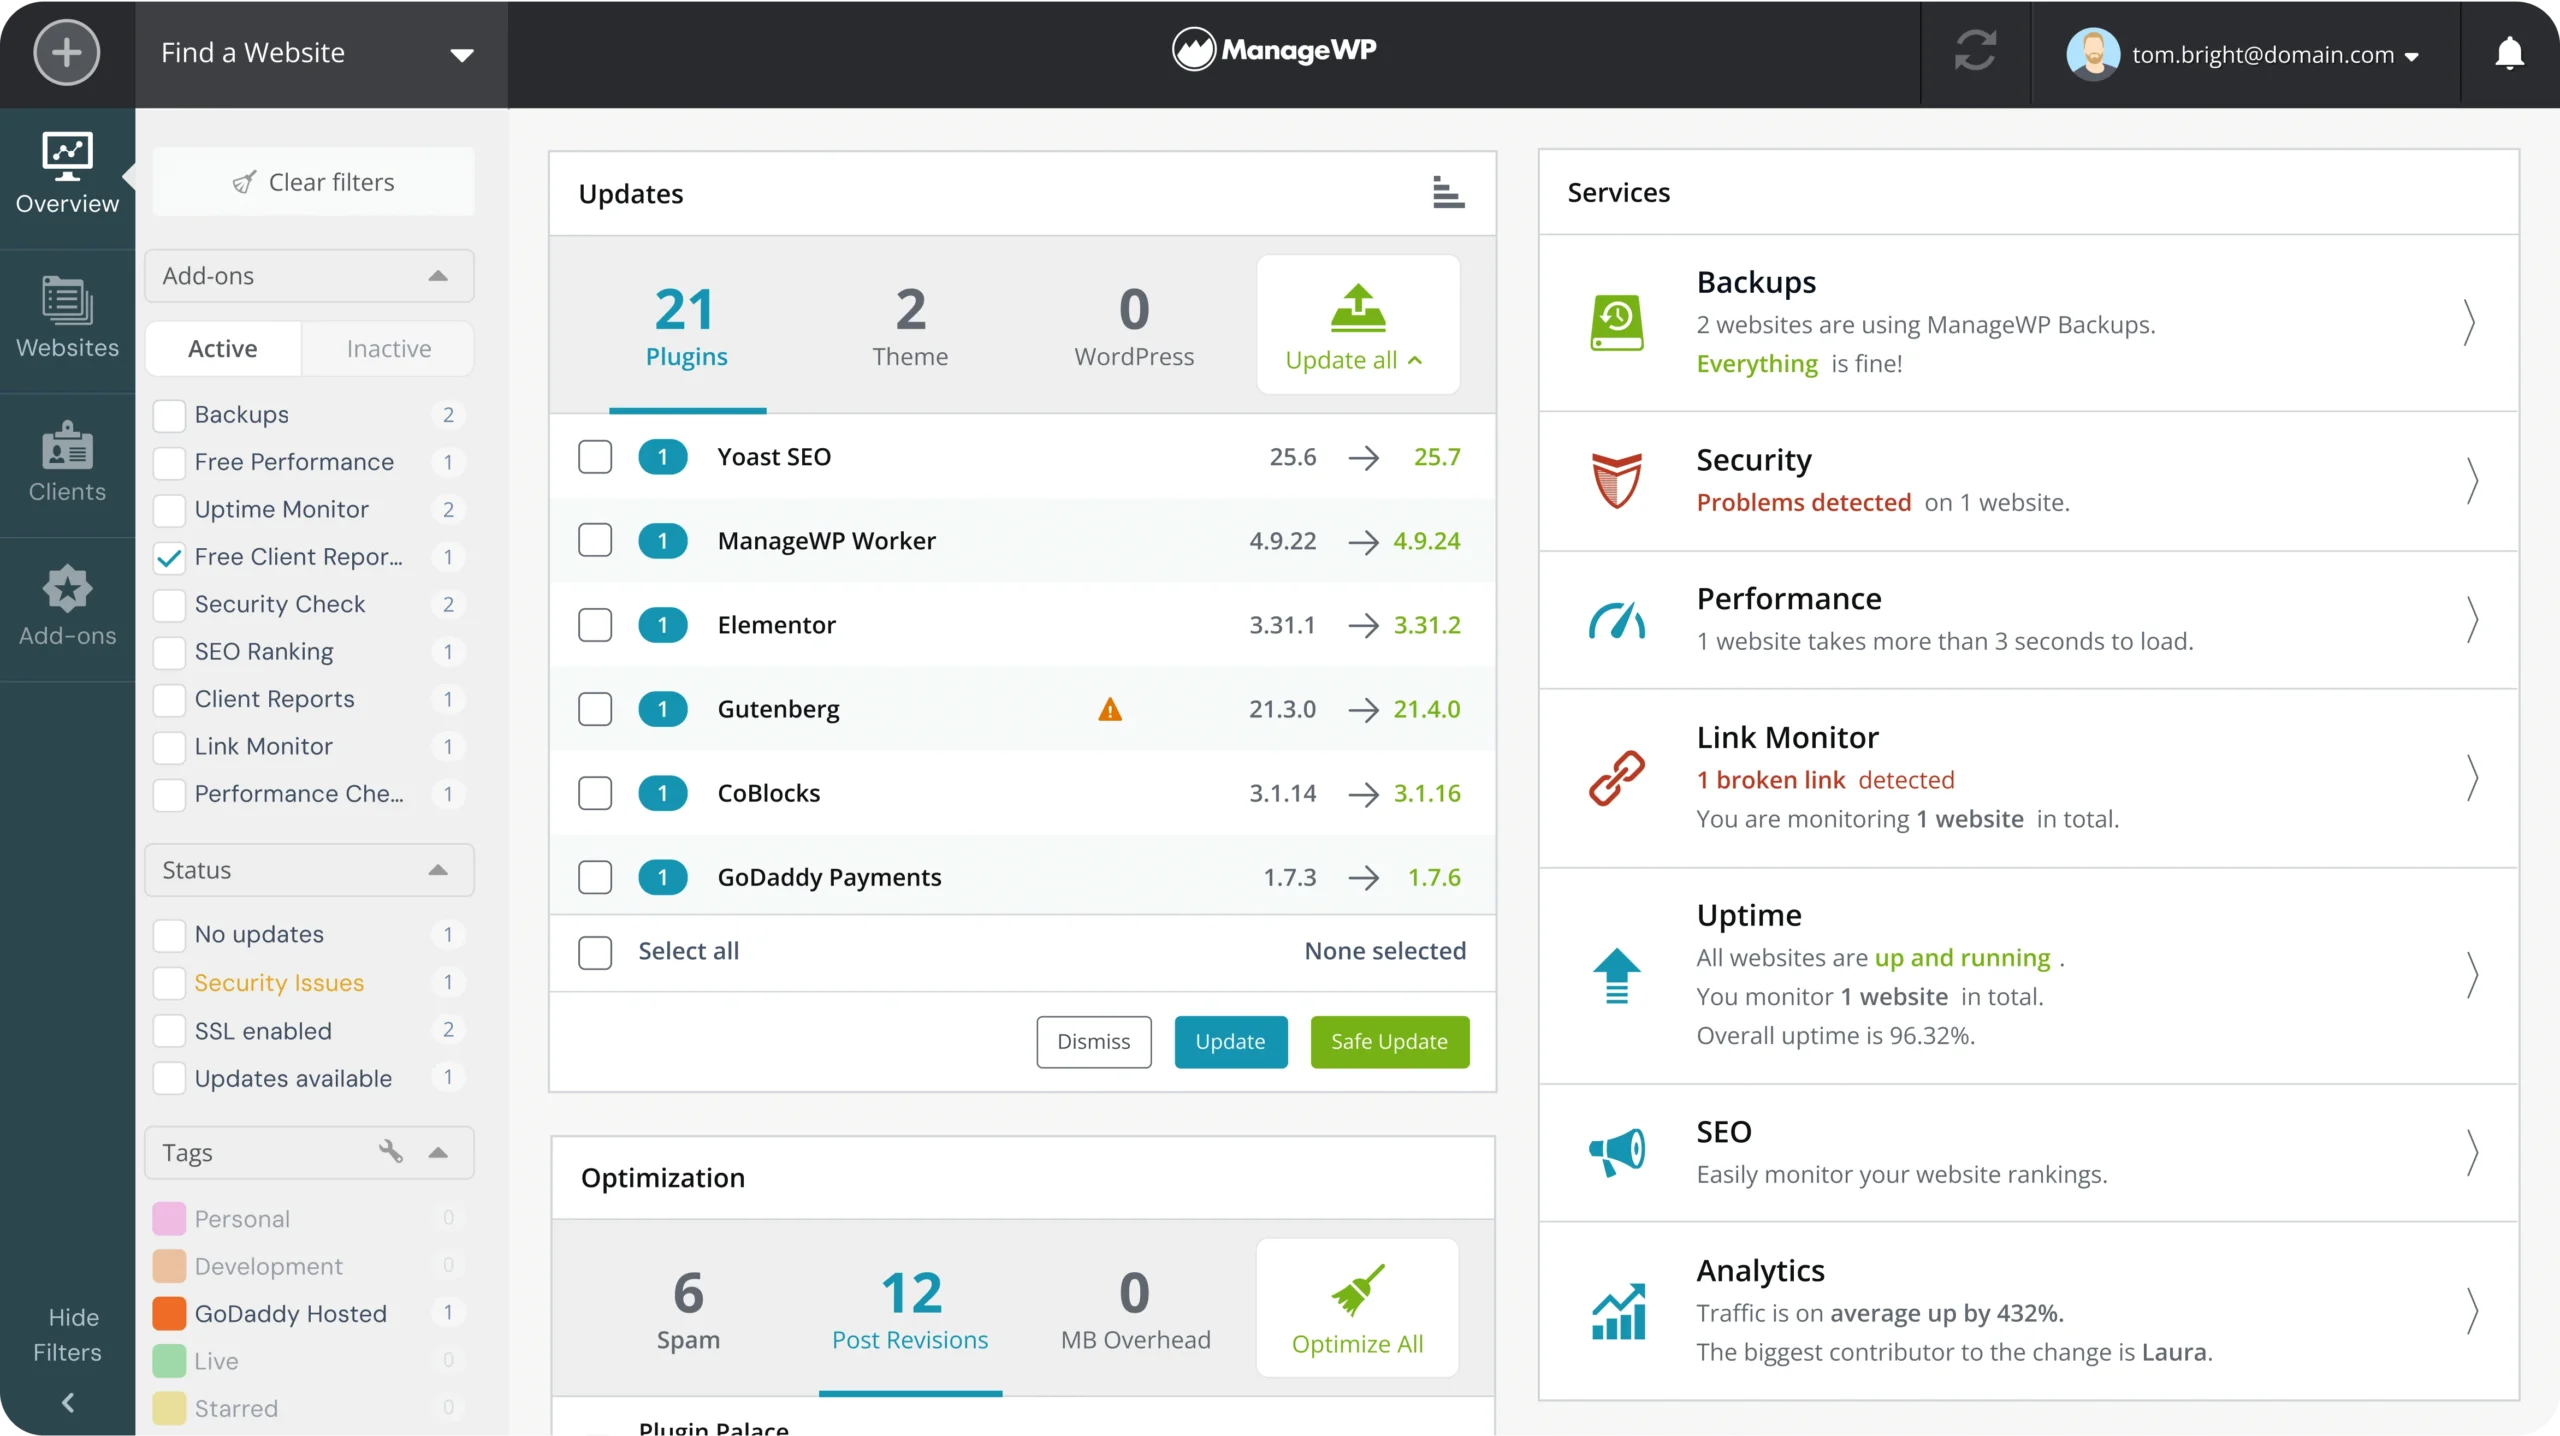Check the ManageWP Worker checkbox

(595, 541)
